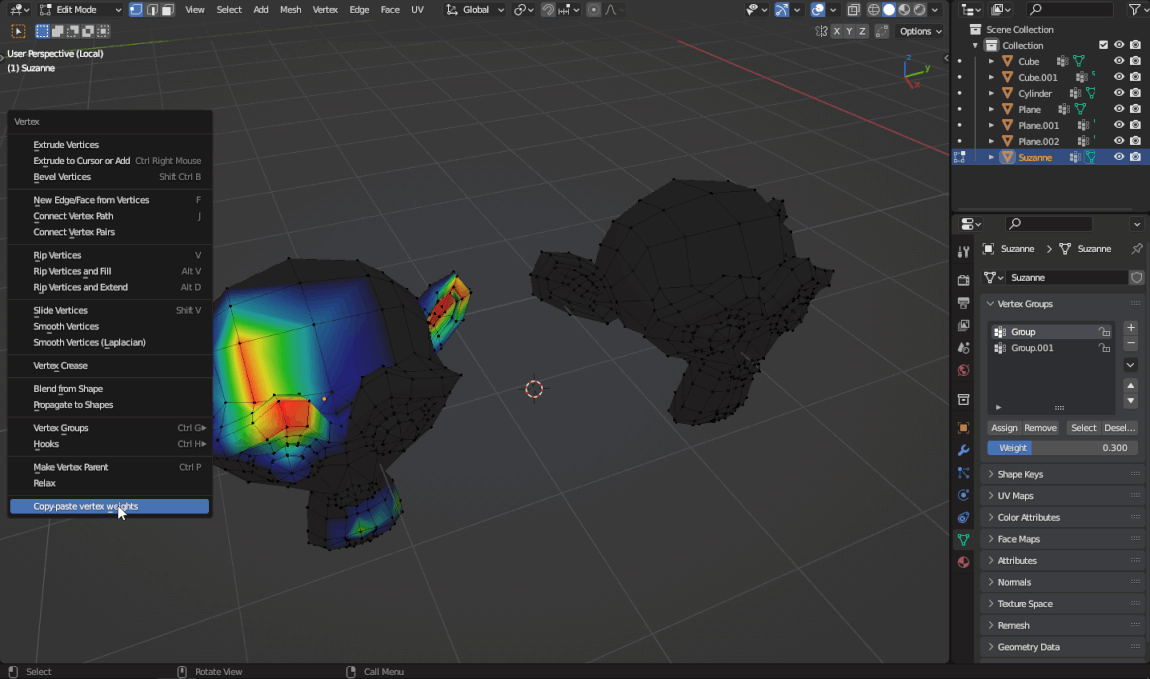
Task: Switch to rendered shading
Action: [x=920, y=10]
